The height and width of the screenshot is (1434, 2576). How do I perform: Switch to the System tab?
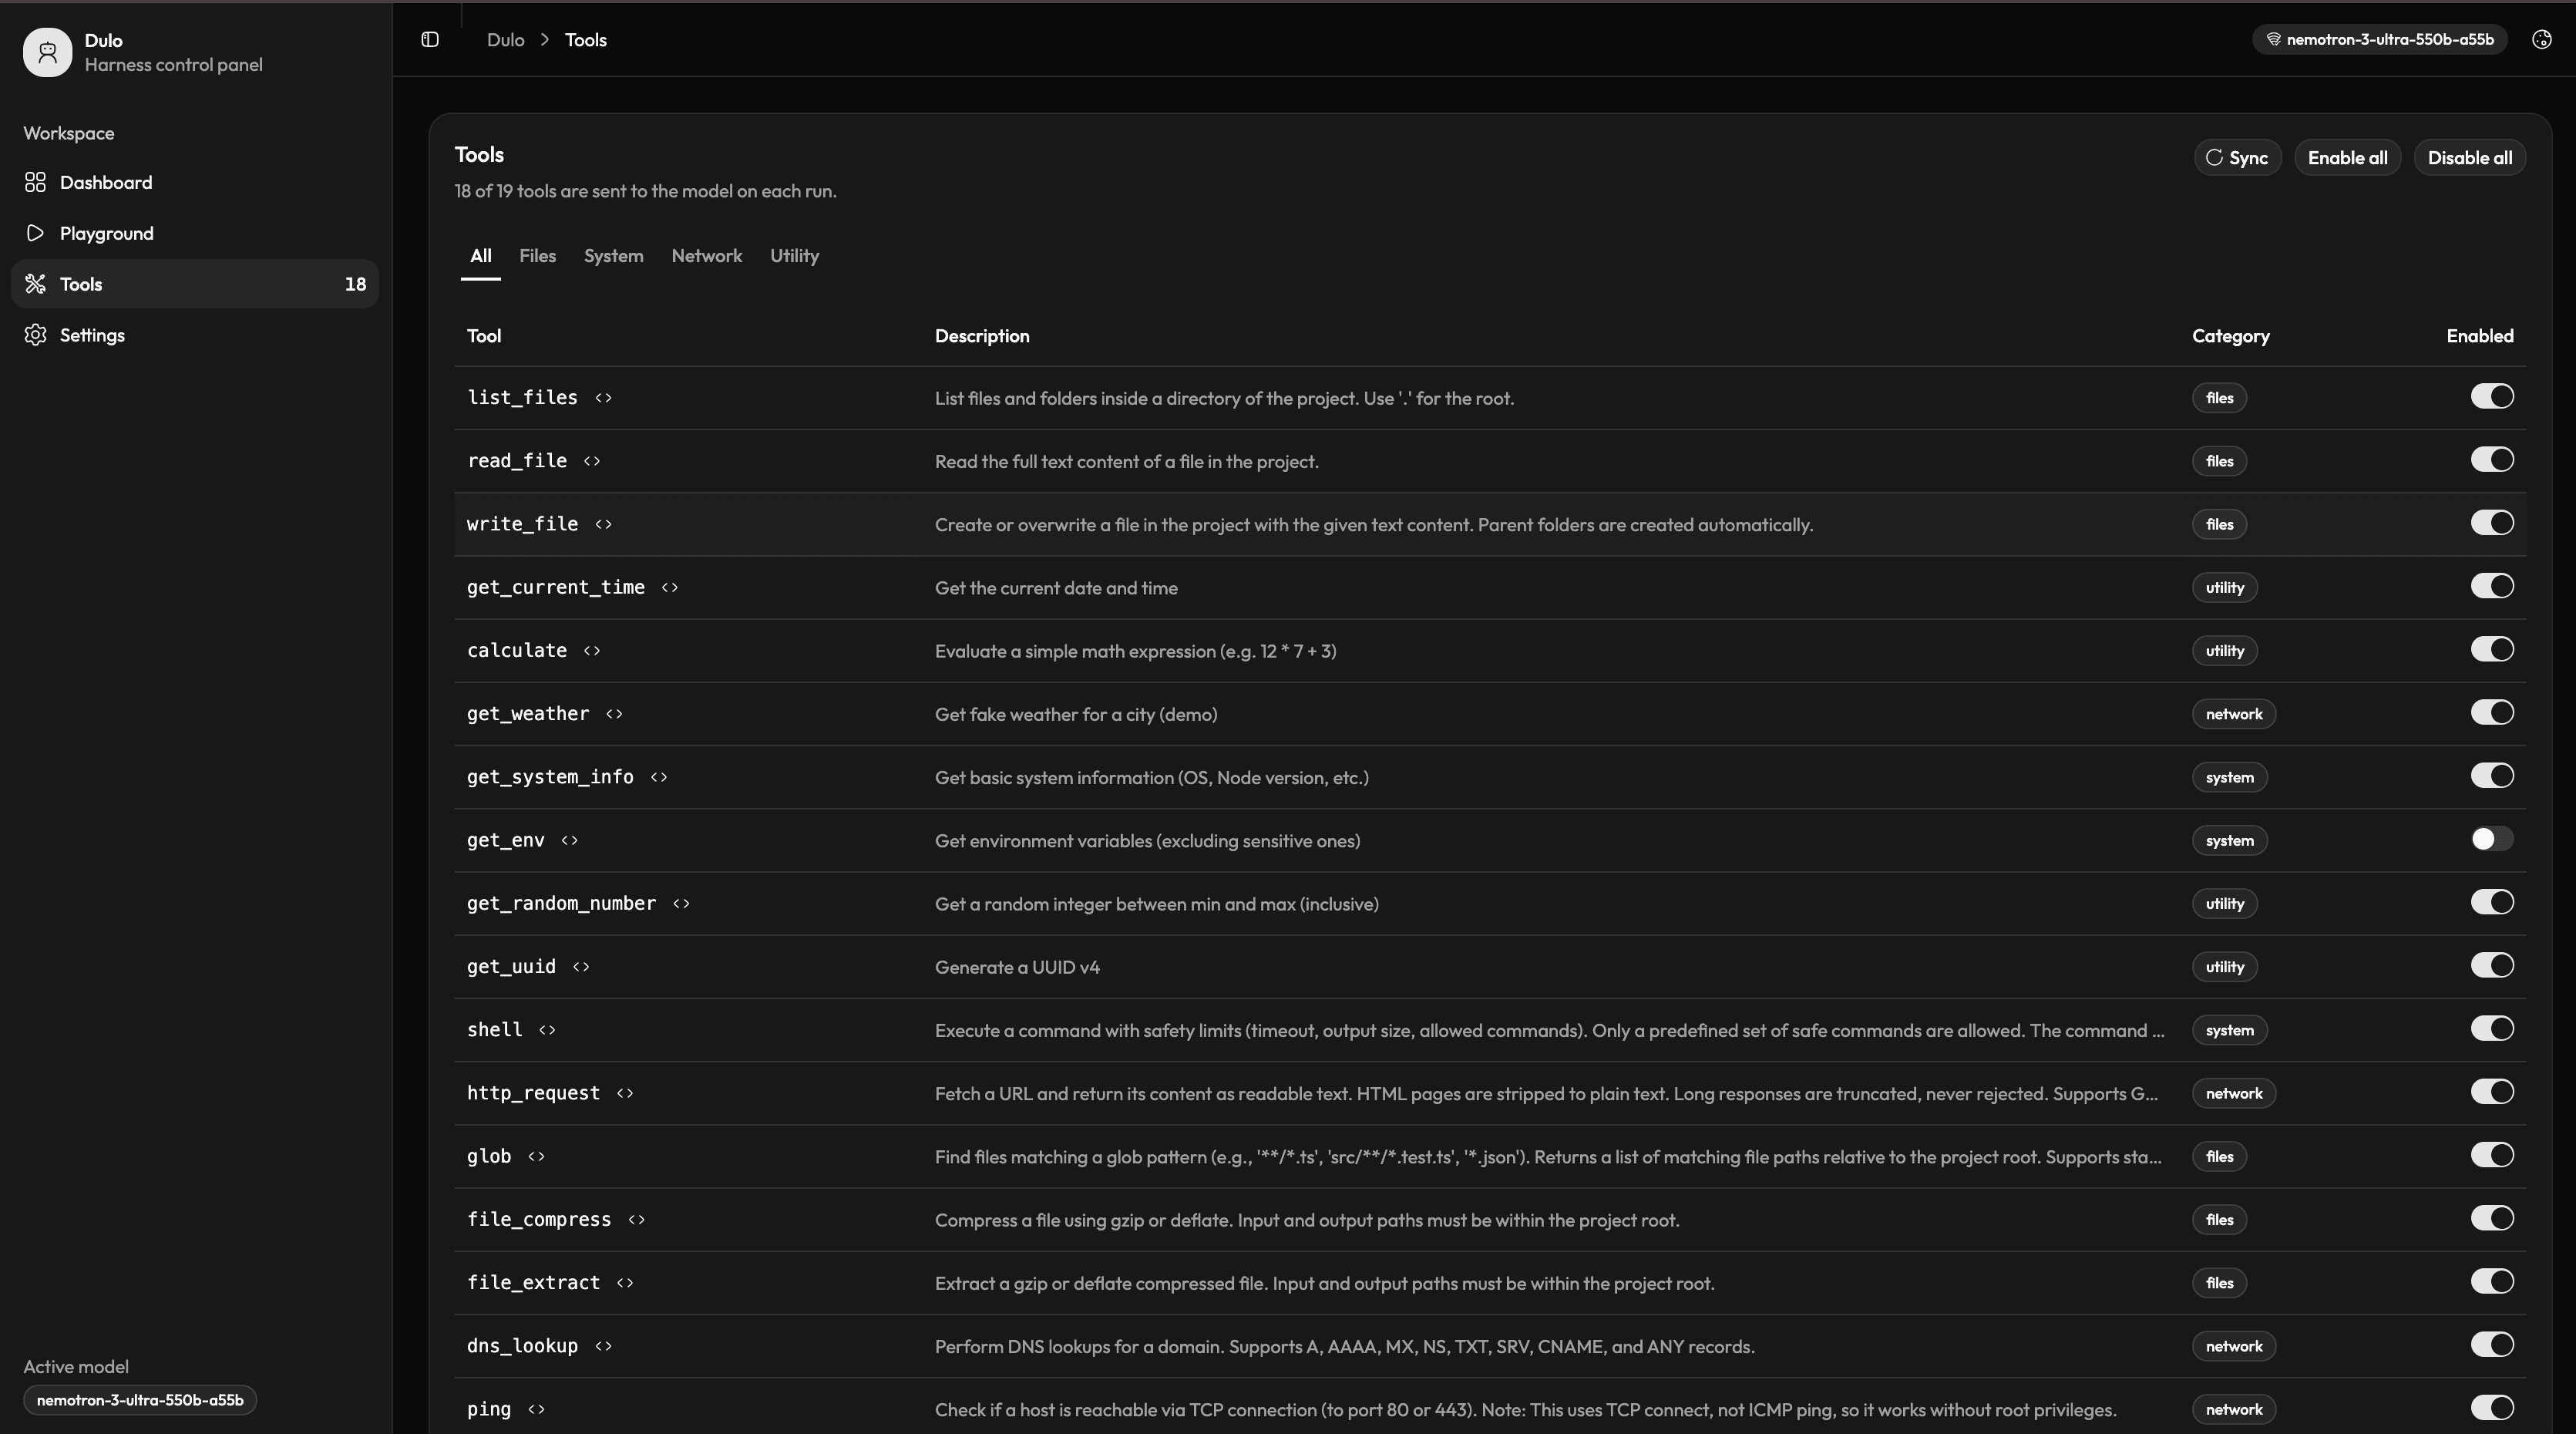click(613, 256)
